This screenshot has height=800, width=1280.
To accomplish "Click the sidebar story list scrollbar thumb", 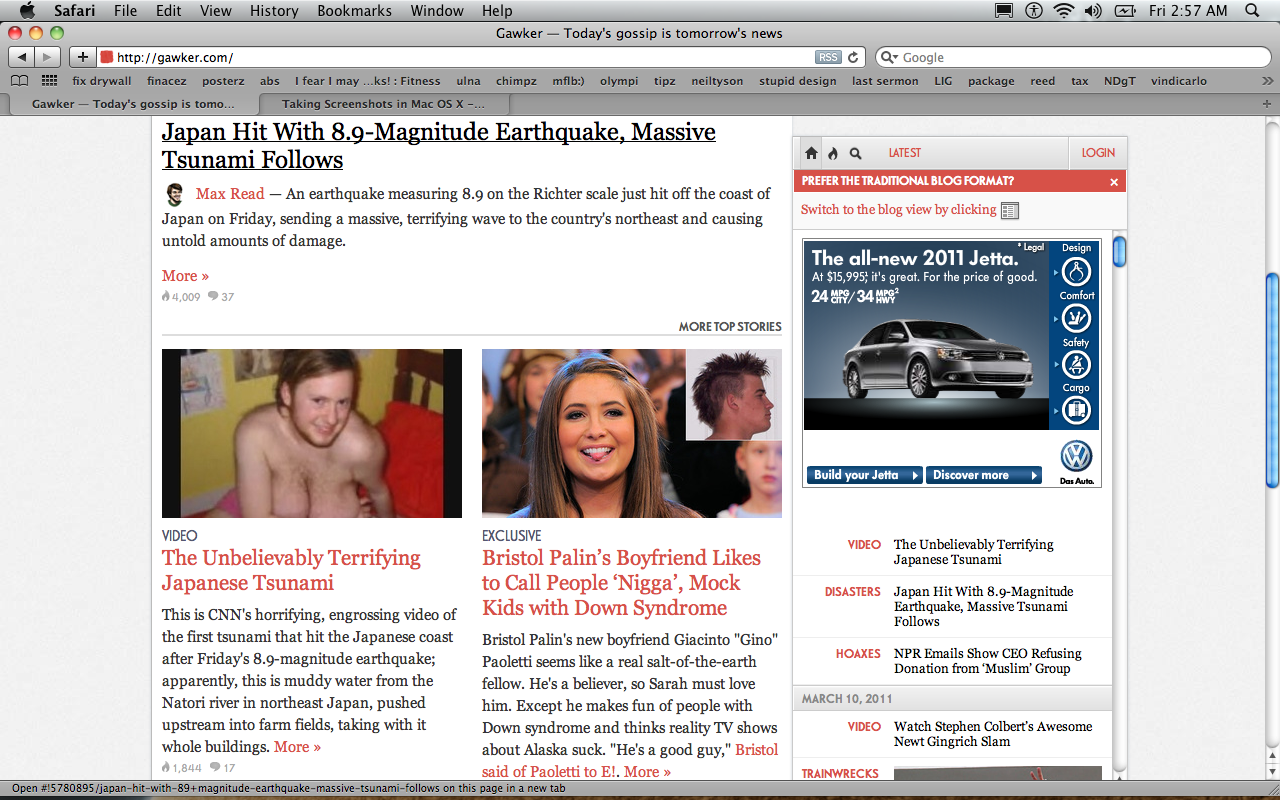I will pos(1119,250).
